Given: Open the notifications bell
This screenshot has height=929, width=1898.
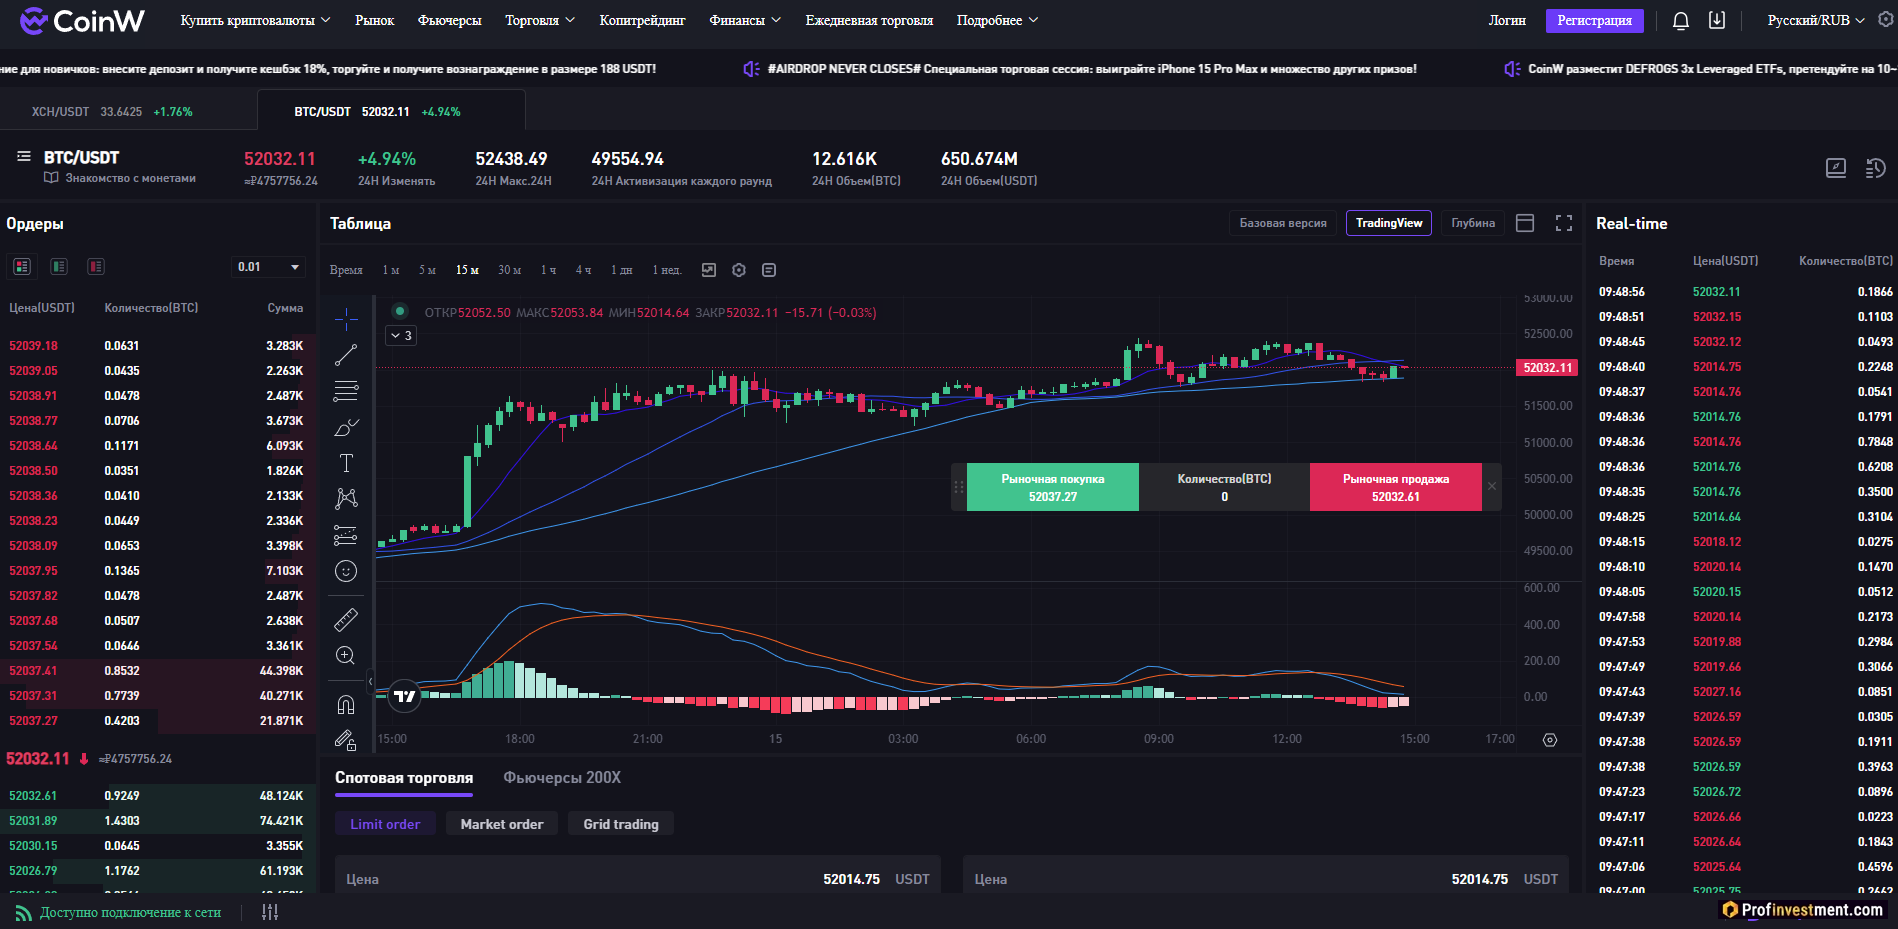Looking at the screenshot, I should 1681,21.
